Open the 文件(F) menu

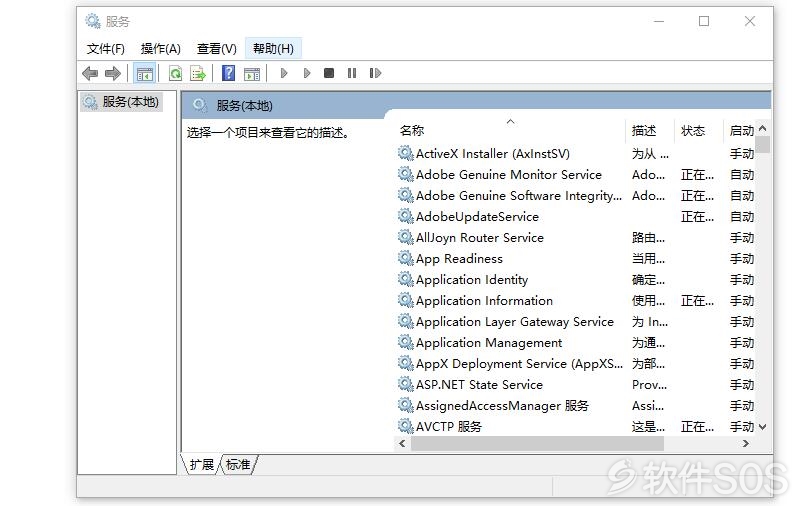[x=106, y=49]
